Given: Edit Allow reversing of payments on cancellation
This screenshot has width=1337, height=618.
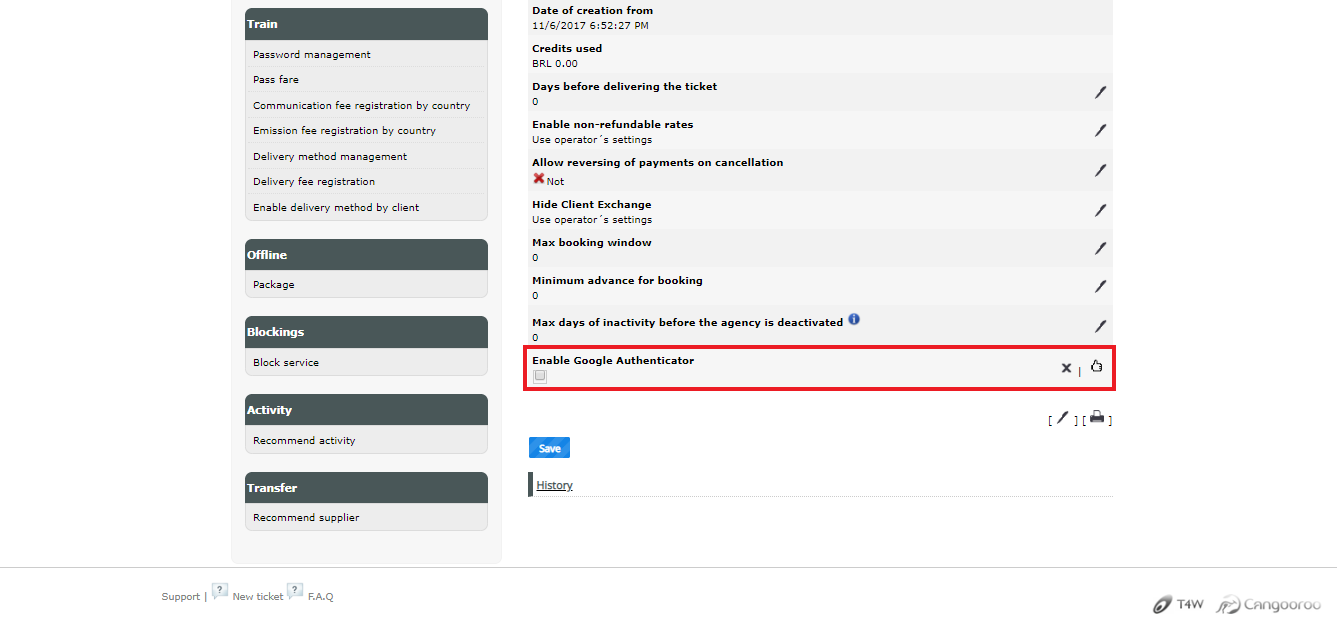Looking at the screenshot, I should tap(1100, 170).
